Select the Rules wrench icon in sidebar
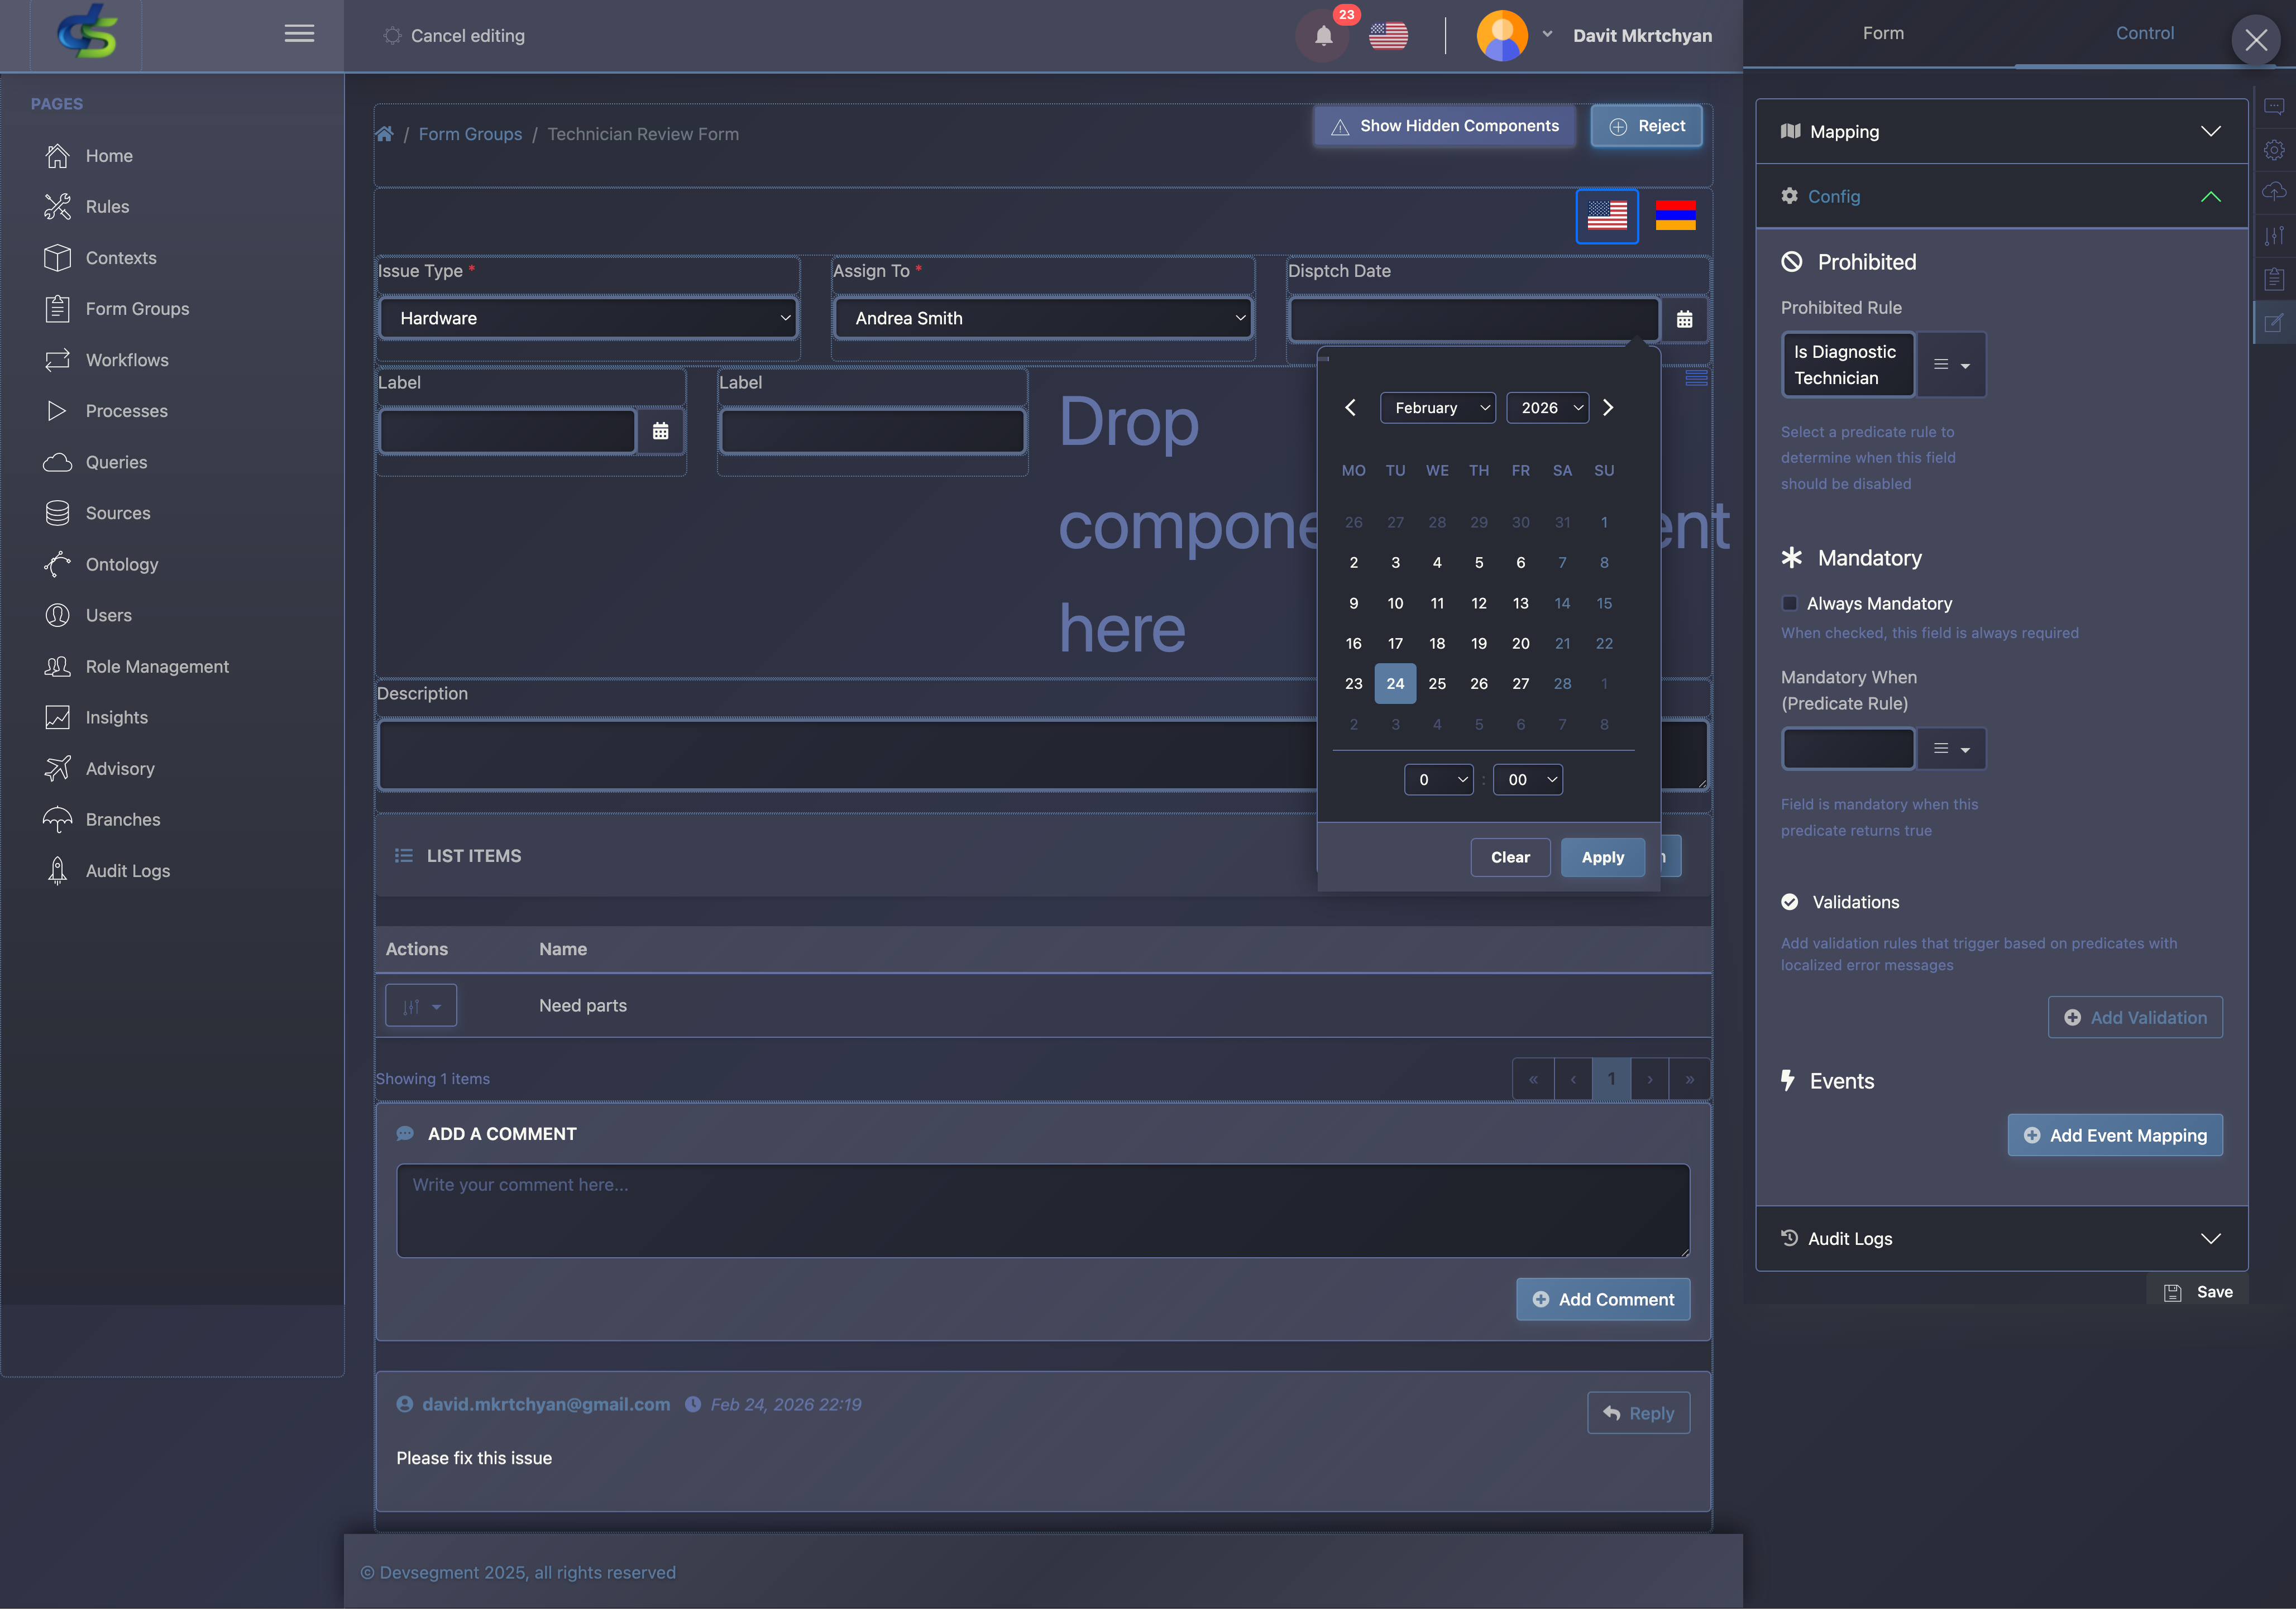The height and width of the screenshot is (1610, 2296). coord(58,206)
